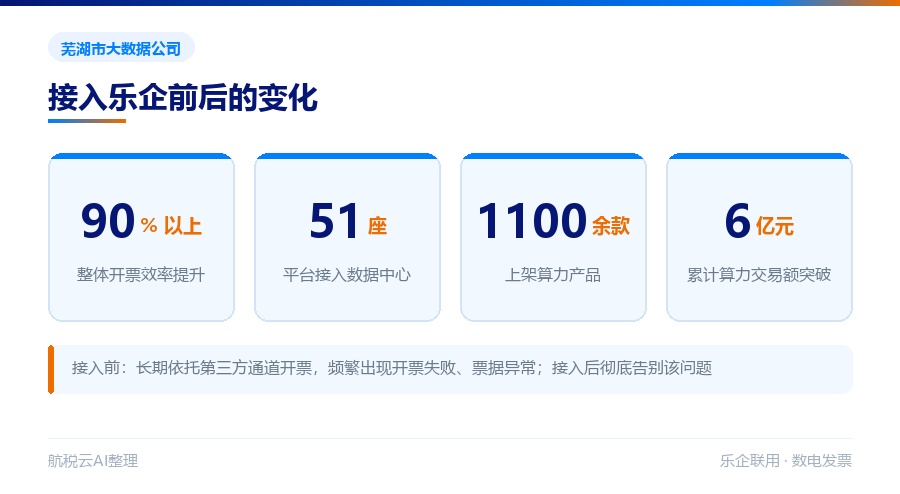This screenshot has width=900, height=494.
Task: Click the 90% 以上 figure
Action: tap(141, 221)
